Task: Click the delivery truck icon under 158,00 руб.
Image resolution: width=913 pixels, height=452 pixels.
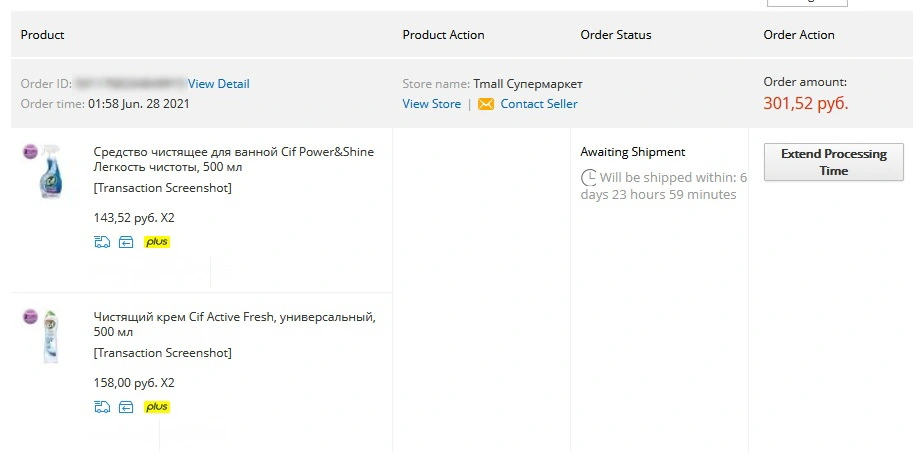Action: click(102, 407)
